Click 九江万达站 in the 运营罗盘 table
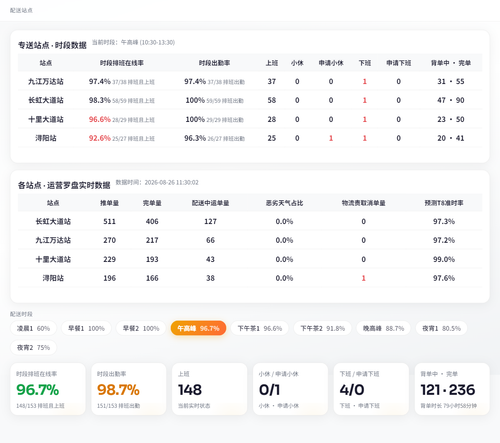The width and height of the screenshot is (500, 443). tap(53, 240)
